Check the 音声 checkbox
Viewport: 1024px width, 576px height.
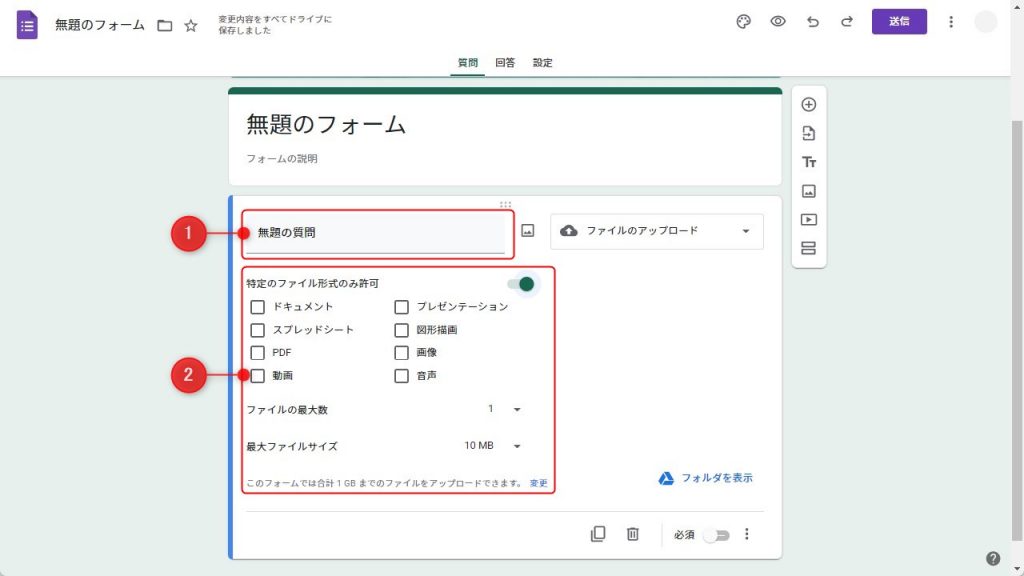(401, 376)
